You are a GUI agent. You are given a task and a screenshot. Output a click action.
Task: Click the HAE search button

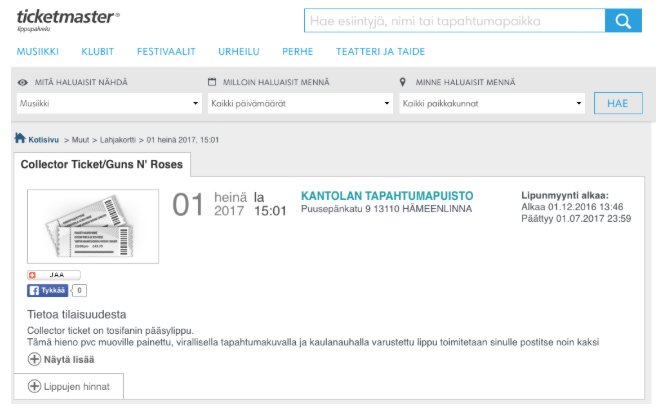(618, 103)
